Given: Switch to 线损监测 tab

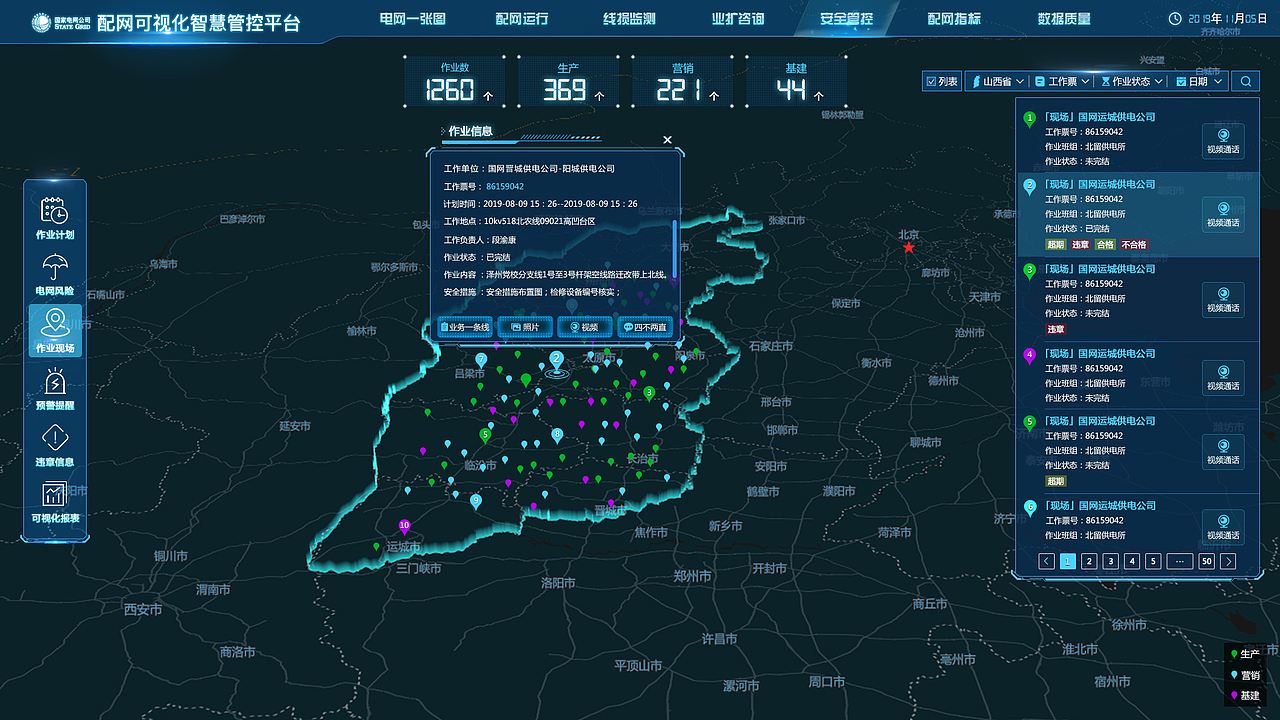Looking at the screenshot, I should [630, 19].
